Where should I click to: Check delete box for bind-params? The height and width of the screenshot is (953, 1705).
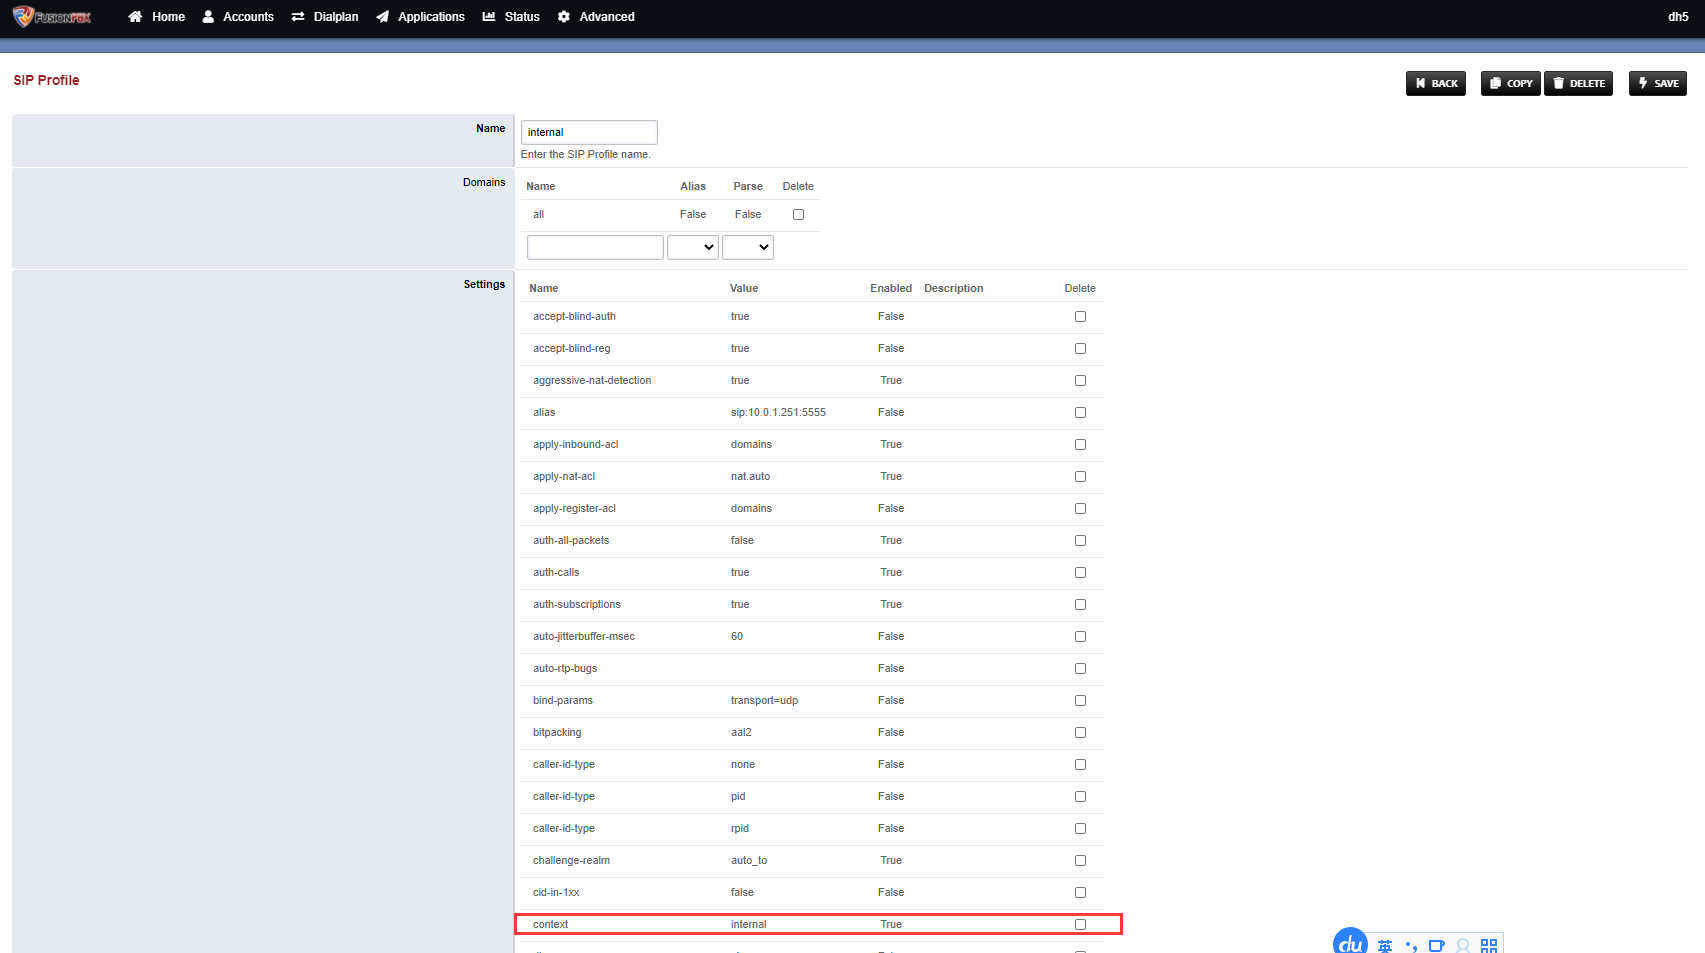pyautogui.click(x=1080, y=701)
